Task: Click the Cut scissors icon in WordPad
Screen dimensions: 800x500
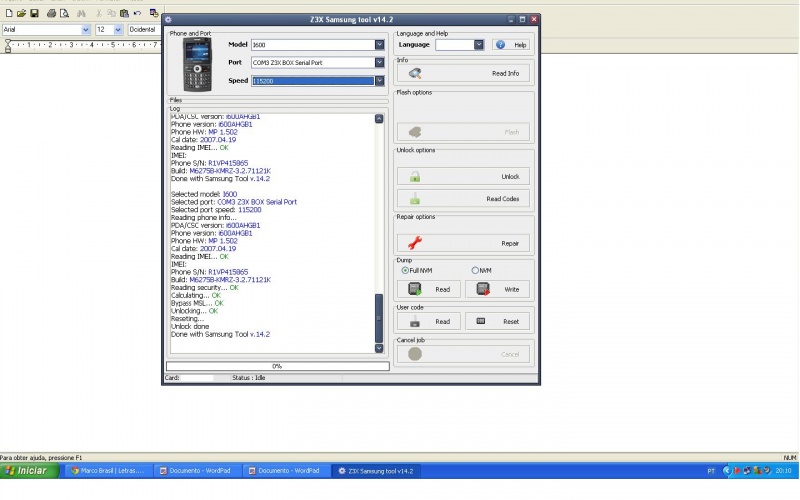Action: 99,13
